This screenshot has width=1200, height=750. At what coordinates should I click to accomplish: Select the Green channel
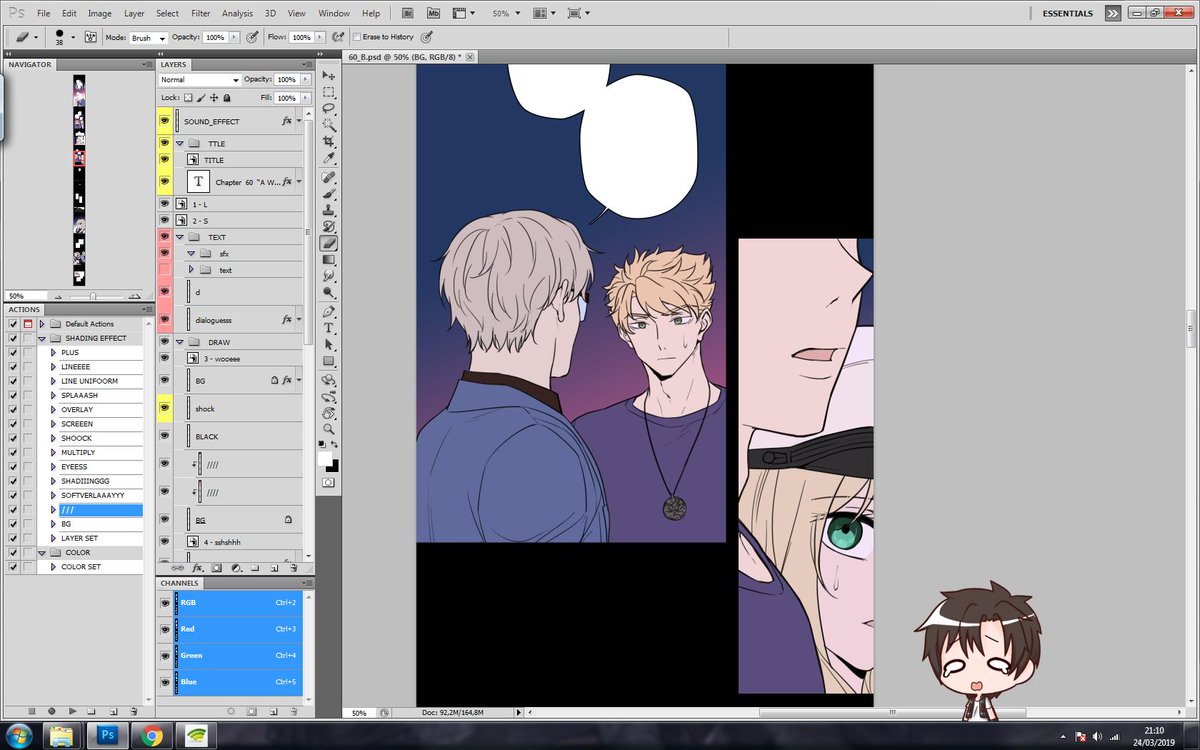pyautogui.click(x=237, y=655)
